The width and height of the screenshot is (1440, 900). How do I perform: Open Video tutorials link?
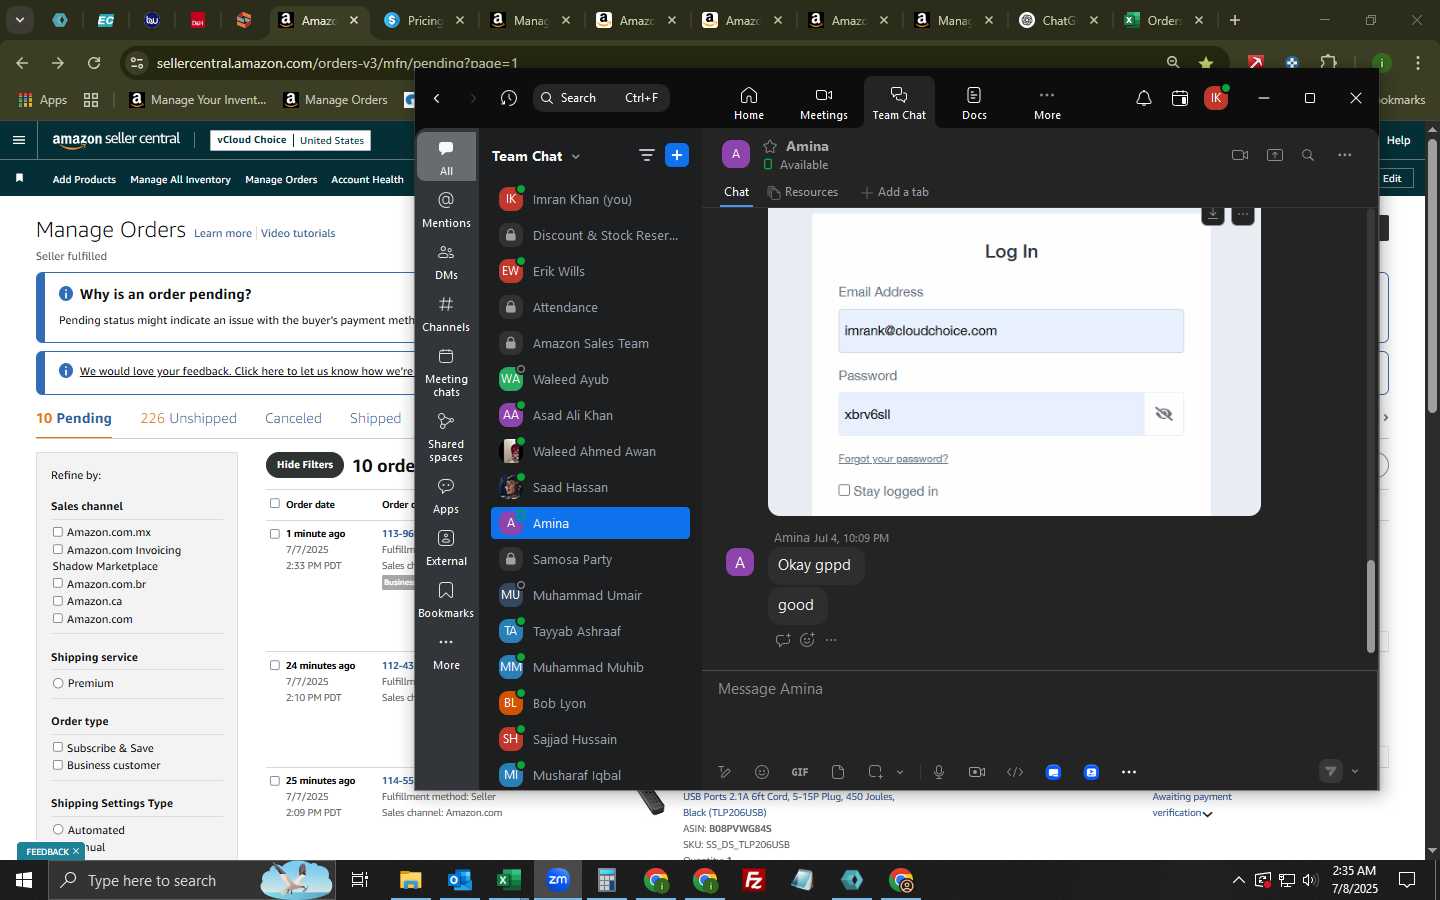(x=298, y=233)
